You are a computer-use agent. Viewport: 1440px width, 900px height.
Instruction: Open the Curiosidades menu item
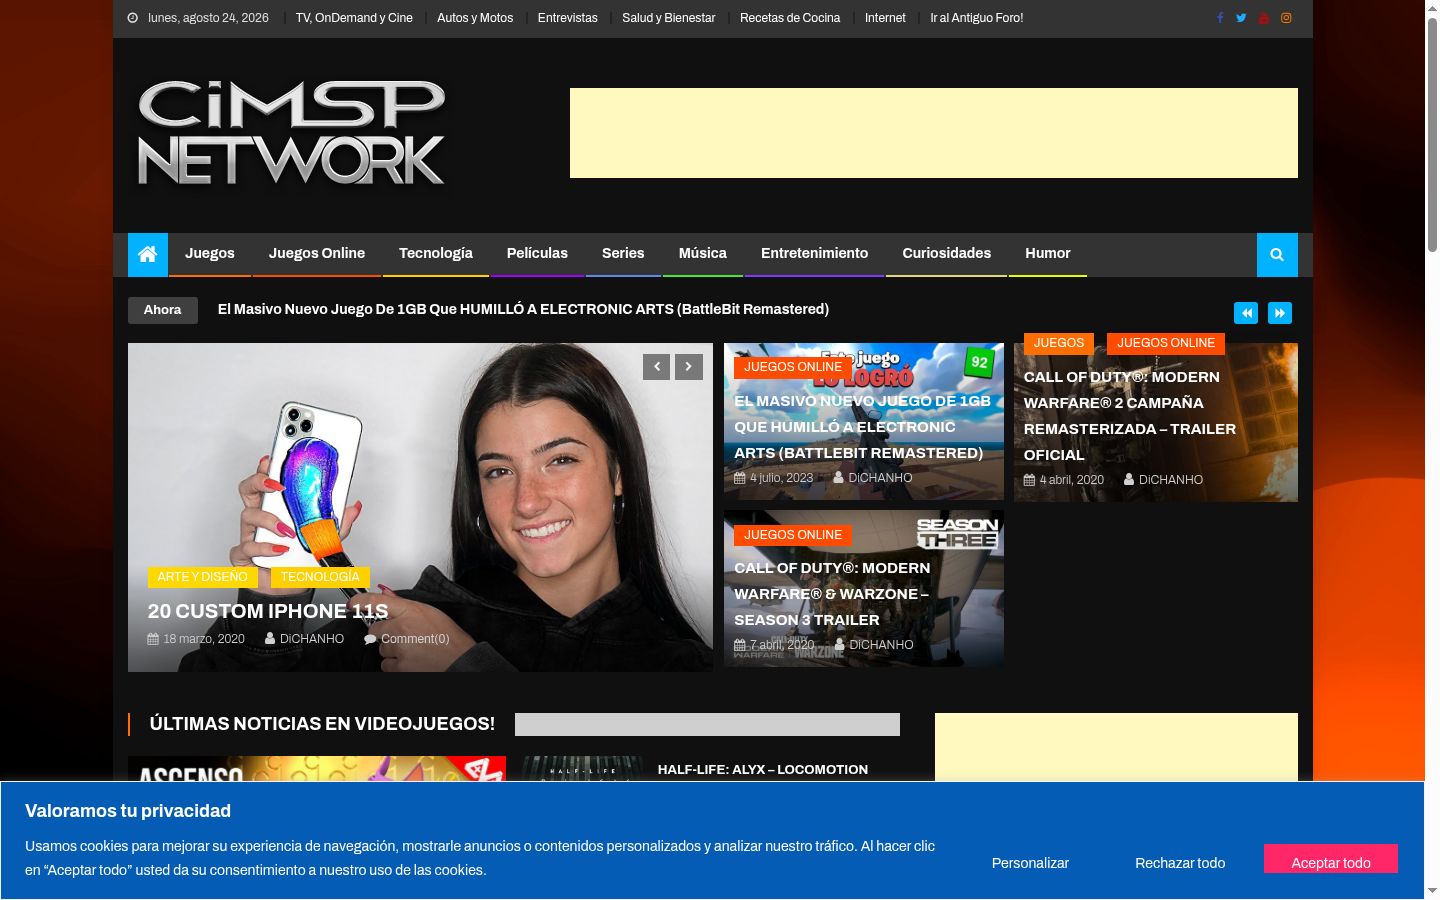click(x=947, y=254)
